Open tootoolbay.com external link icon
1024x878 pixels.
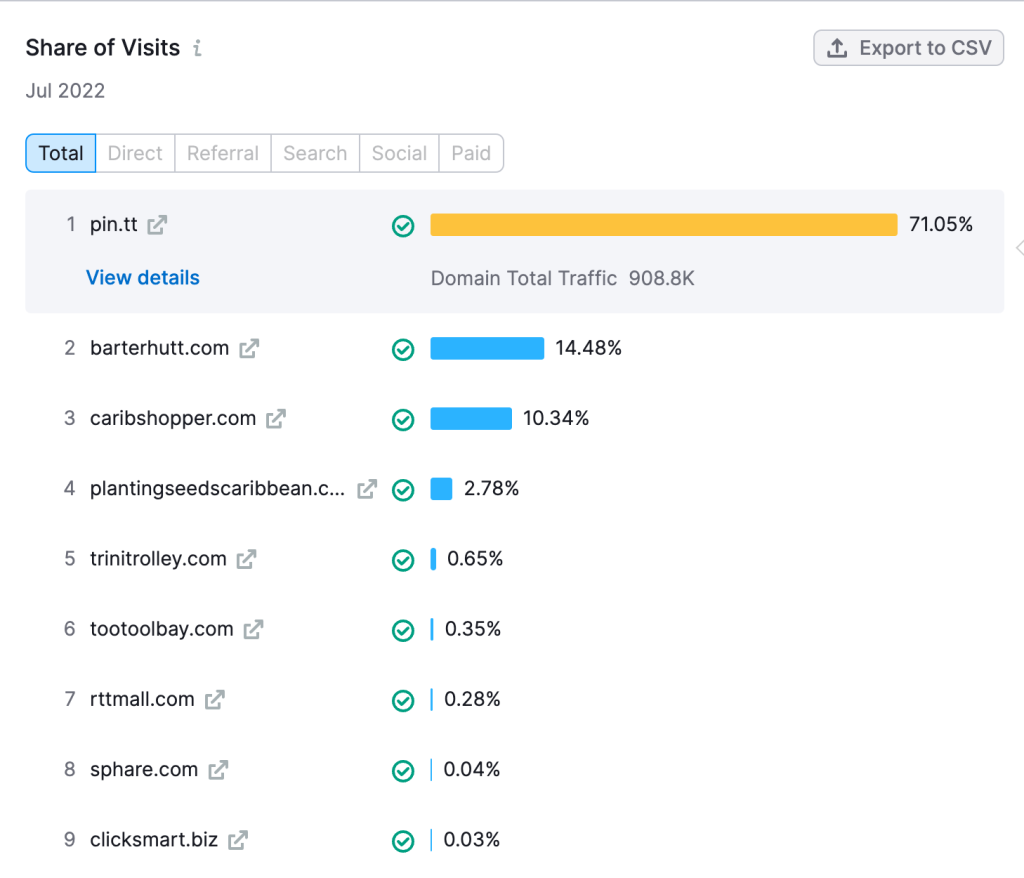pos(253,630)
